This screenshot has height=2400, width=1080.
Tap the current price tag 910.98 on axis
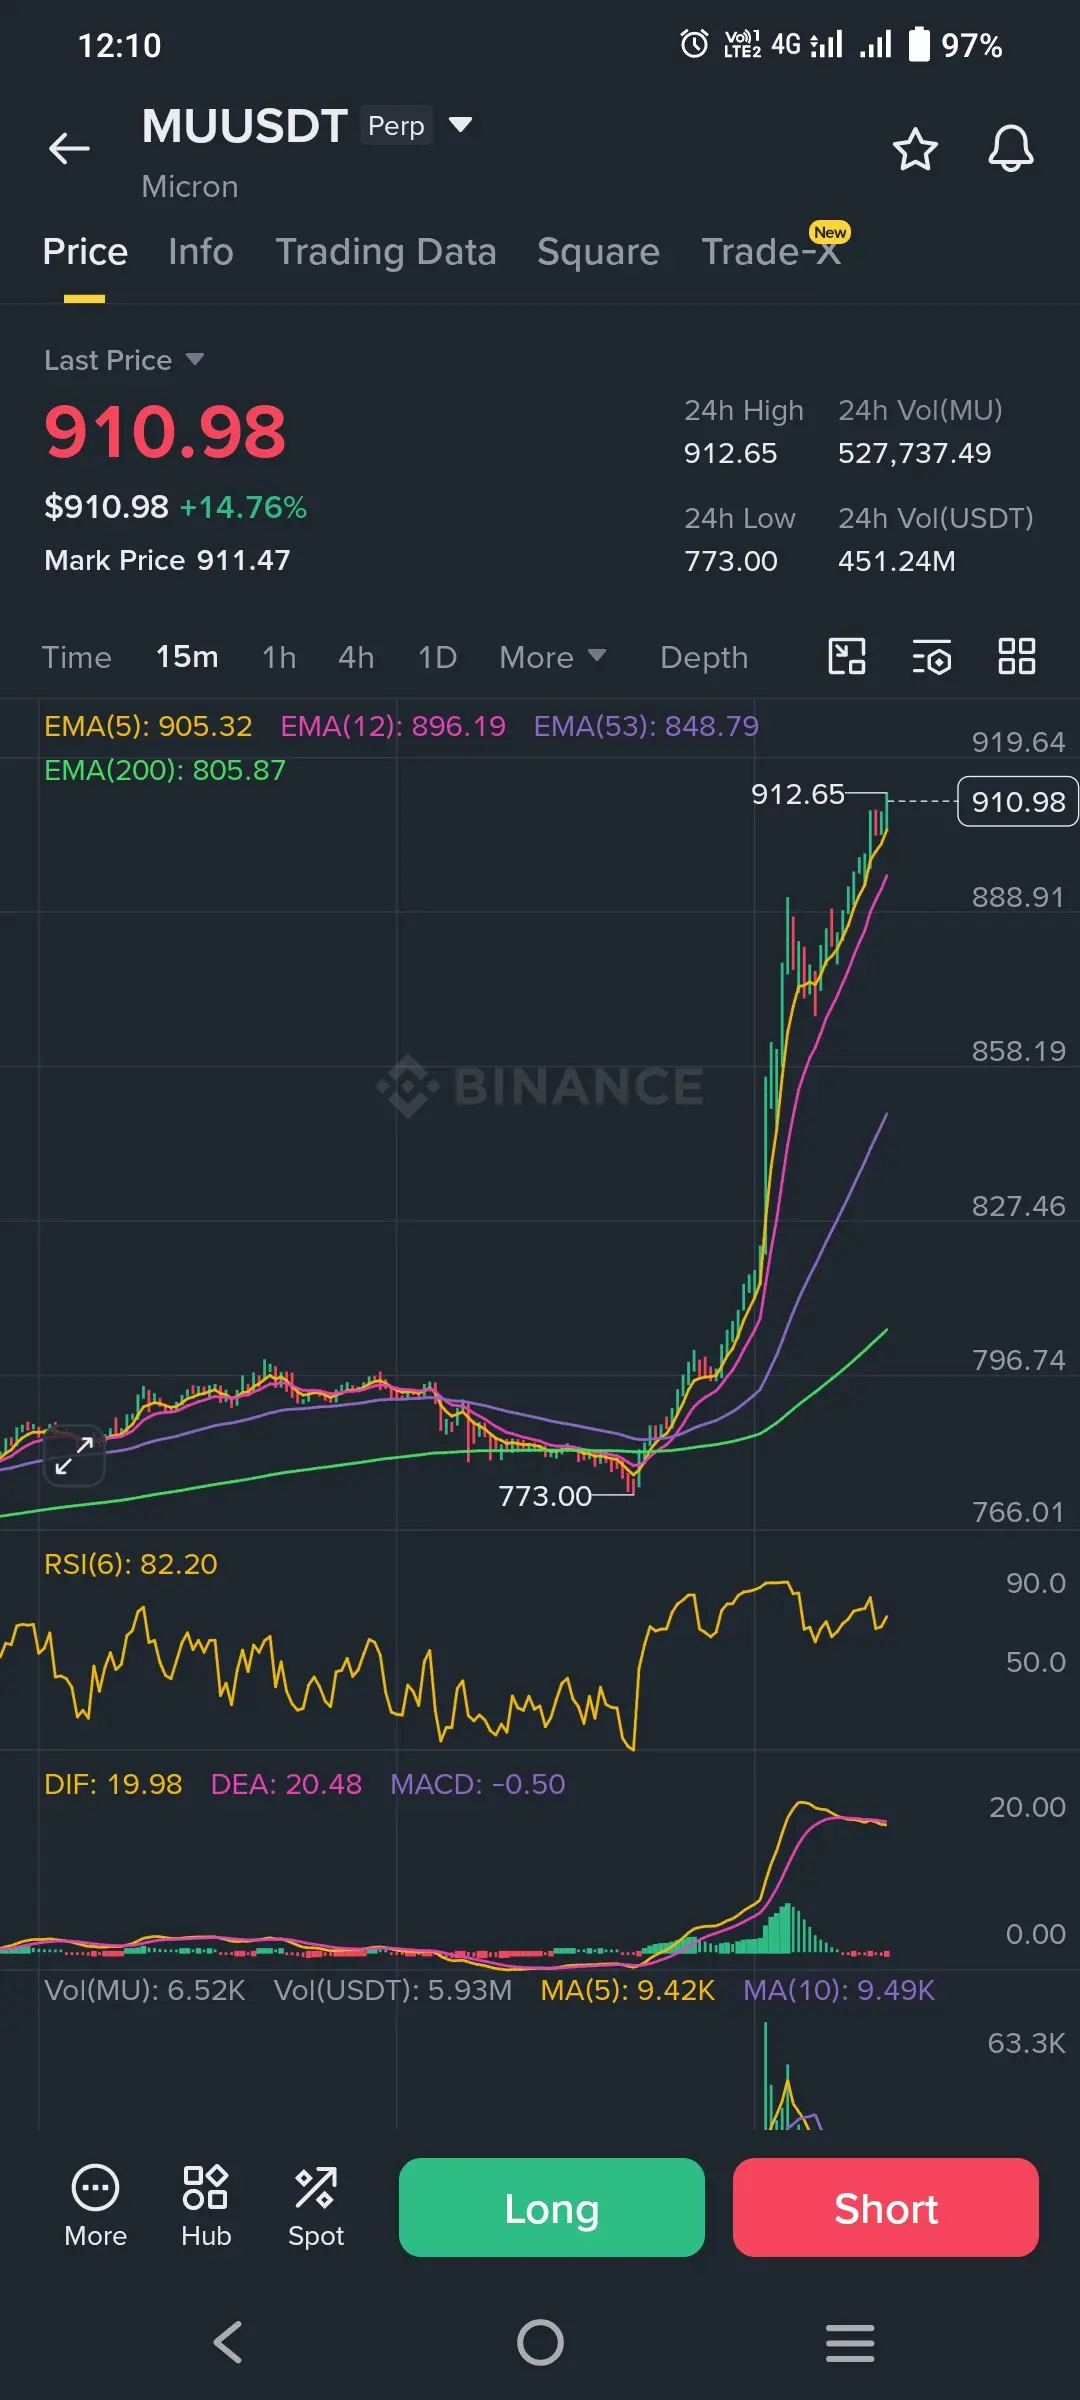pos(1018,801)
